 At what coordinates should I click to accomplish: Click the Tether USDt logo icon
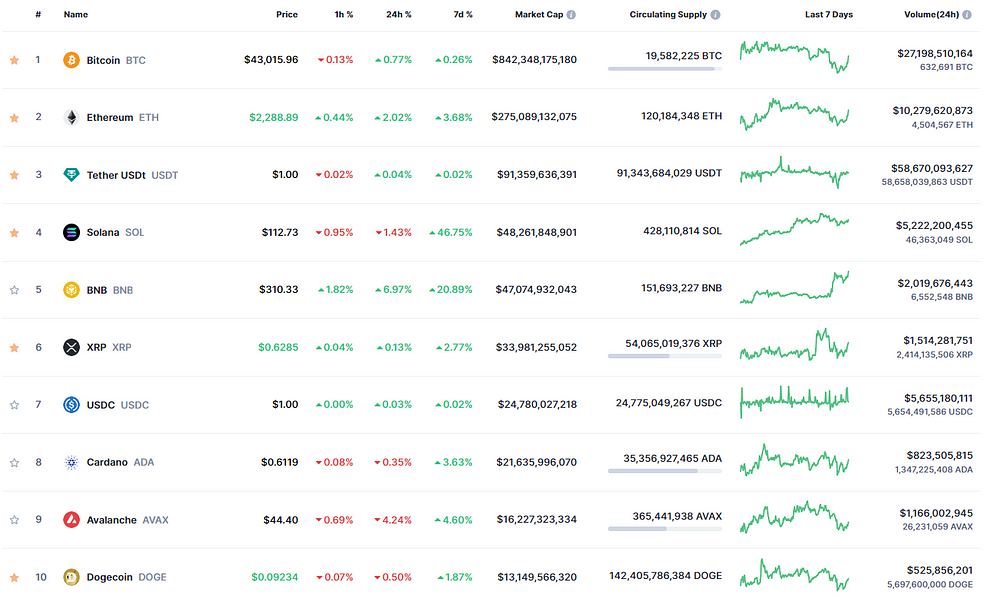pos(71,175)
